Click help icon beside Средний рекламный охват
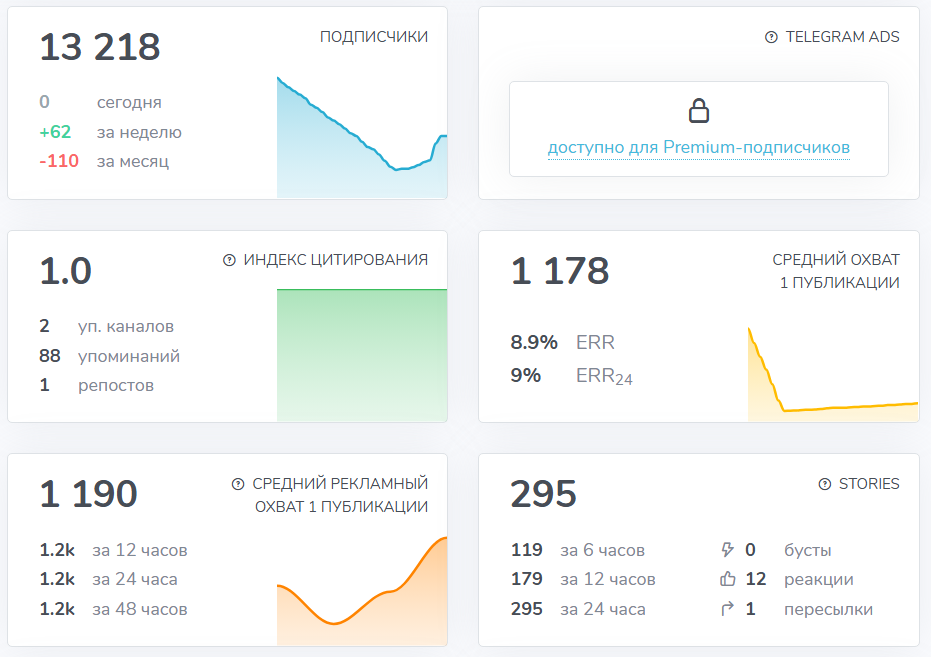This screenshot has height=657, width=931. pos(238,484)
